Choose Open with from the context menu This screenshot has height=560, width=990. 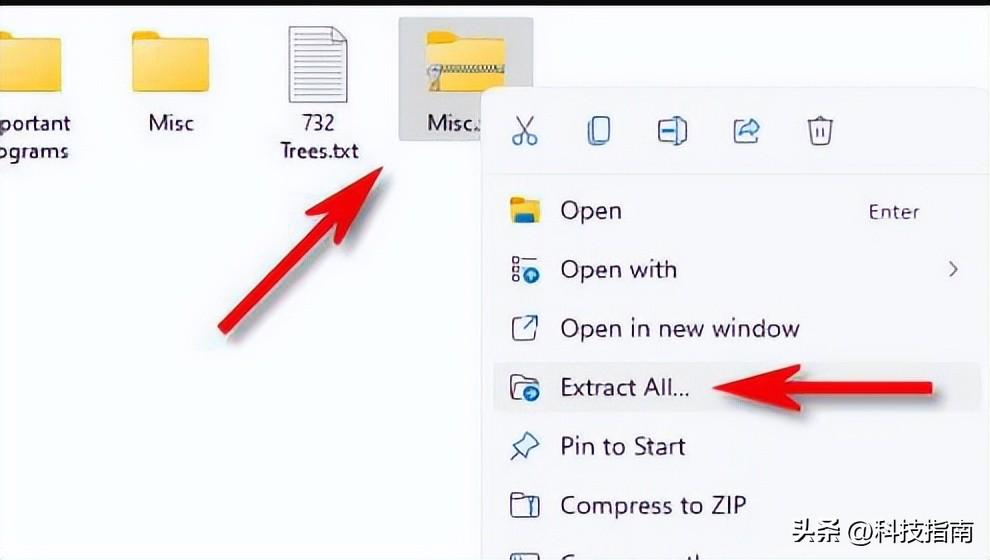[x=736, y=270]
